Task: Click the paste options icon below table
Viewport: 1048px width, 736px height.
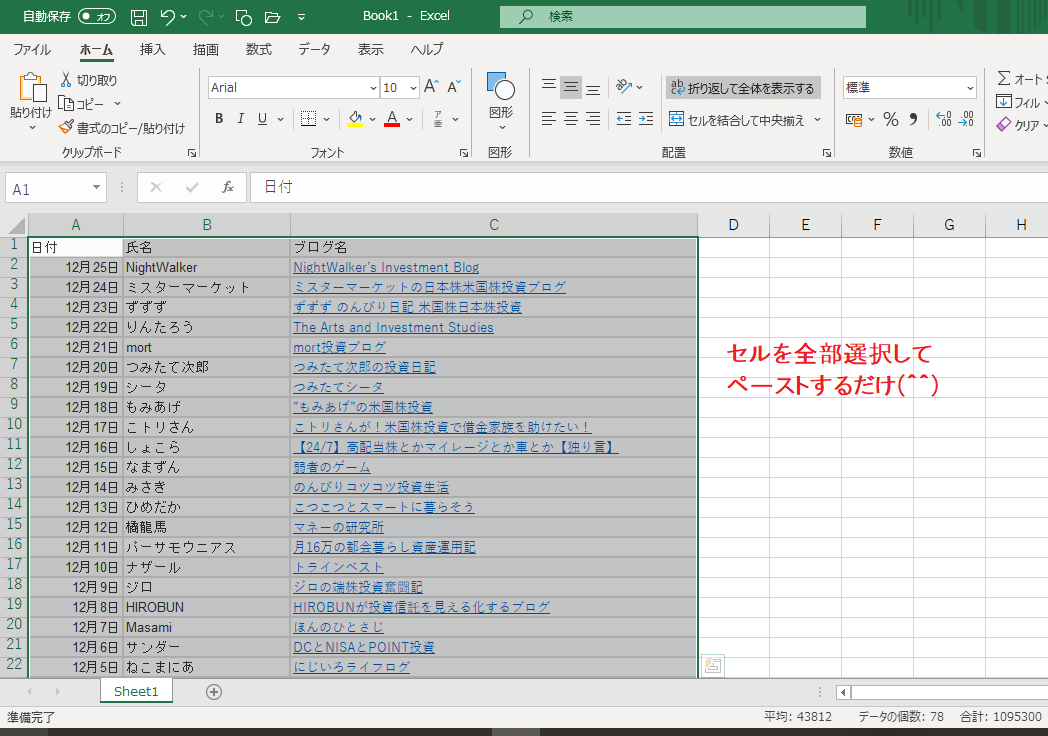Action: click(712, 665)
